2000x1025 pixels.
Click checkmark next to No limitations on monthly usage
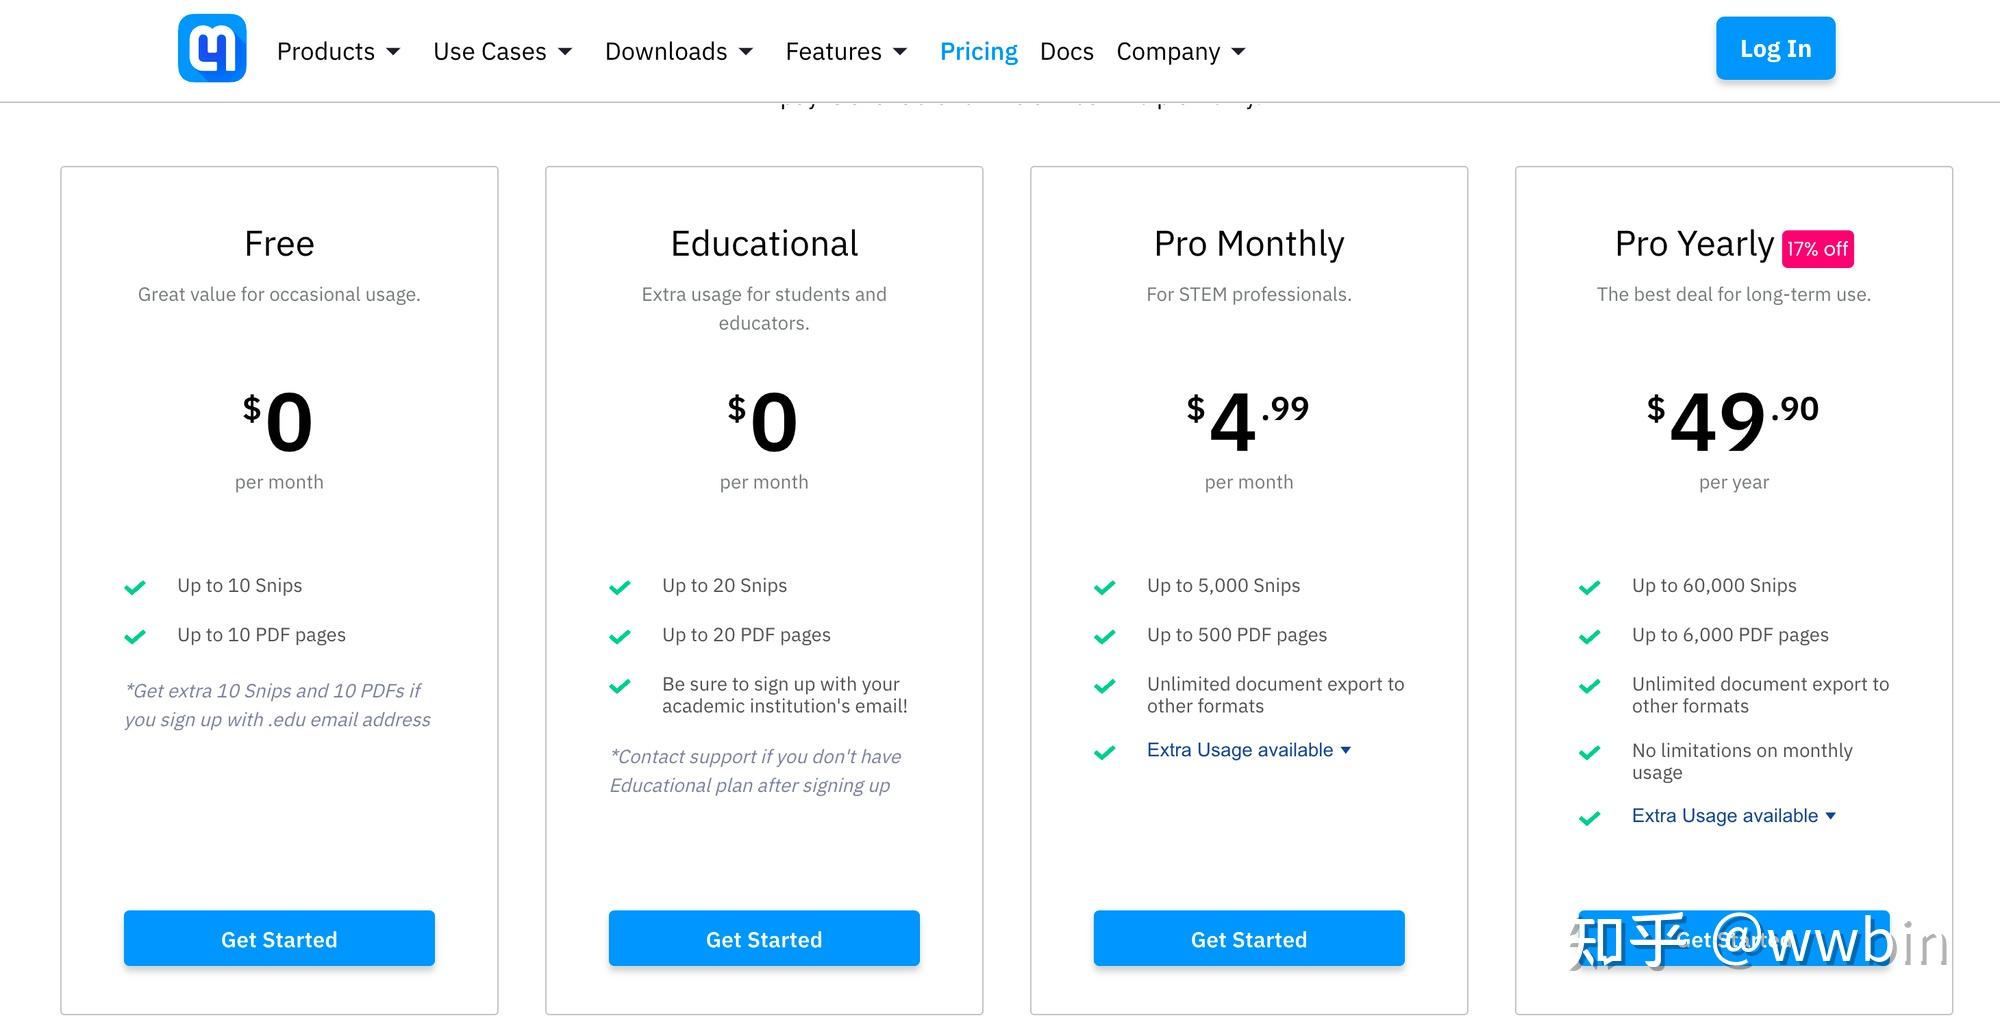(x=1590, y=752)
